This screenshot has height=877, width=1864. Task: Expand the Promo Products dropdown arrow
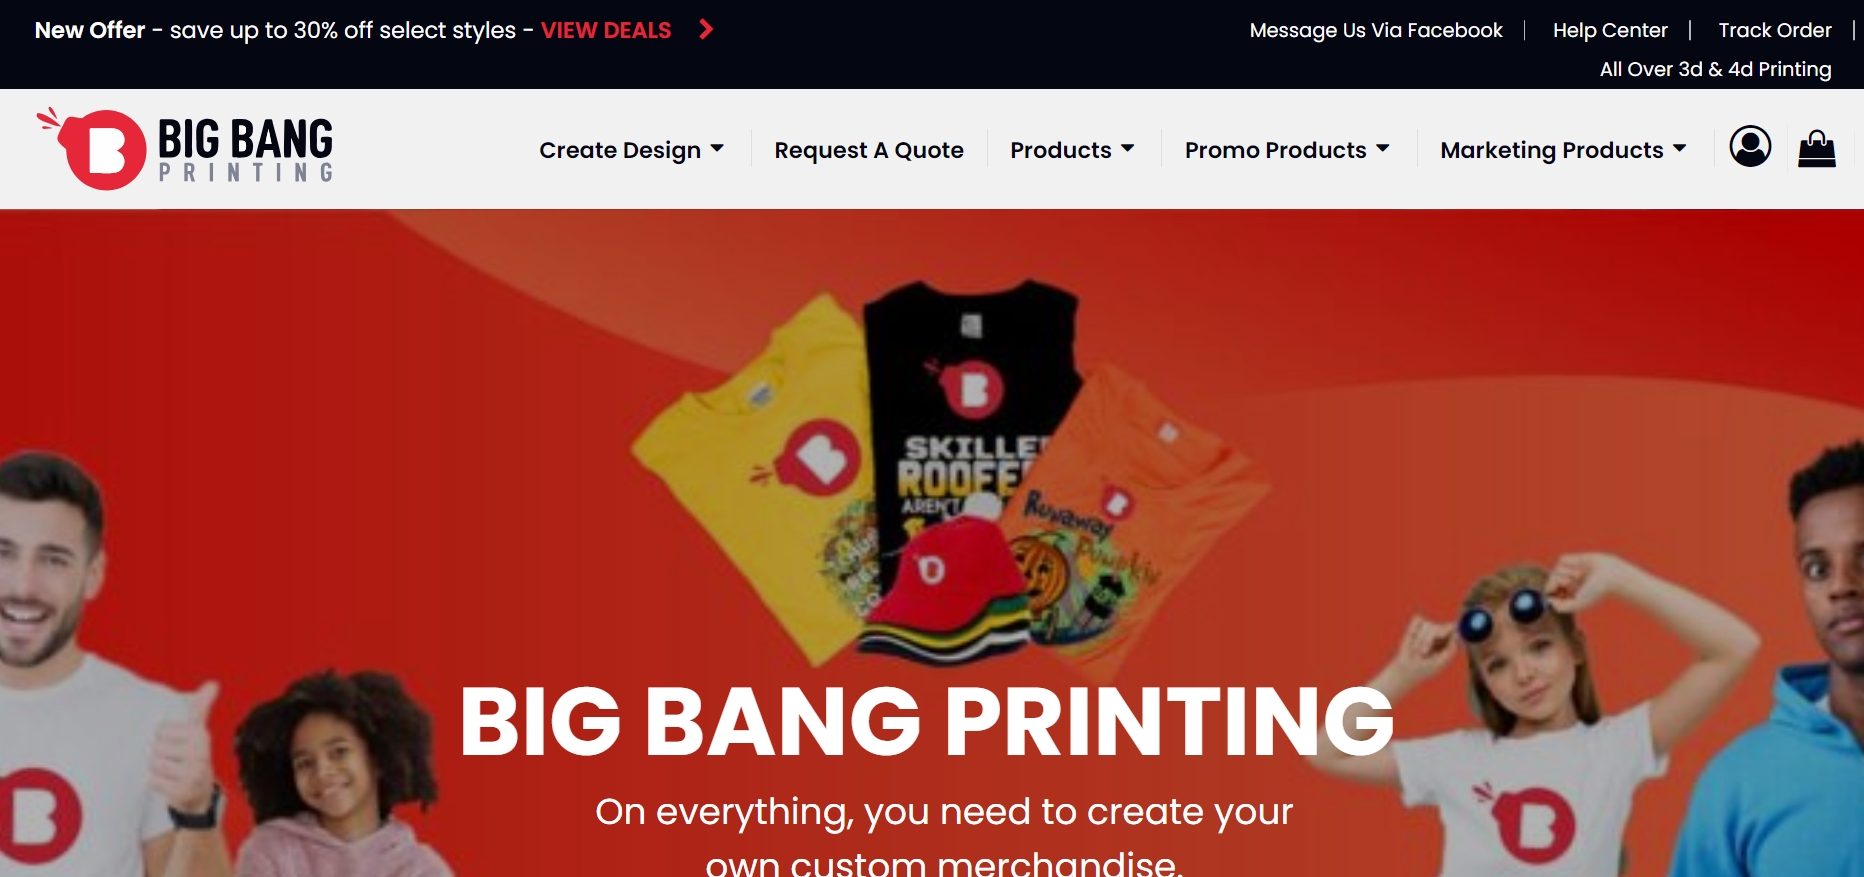tap(1383, 148)
